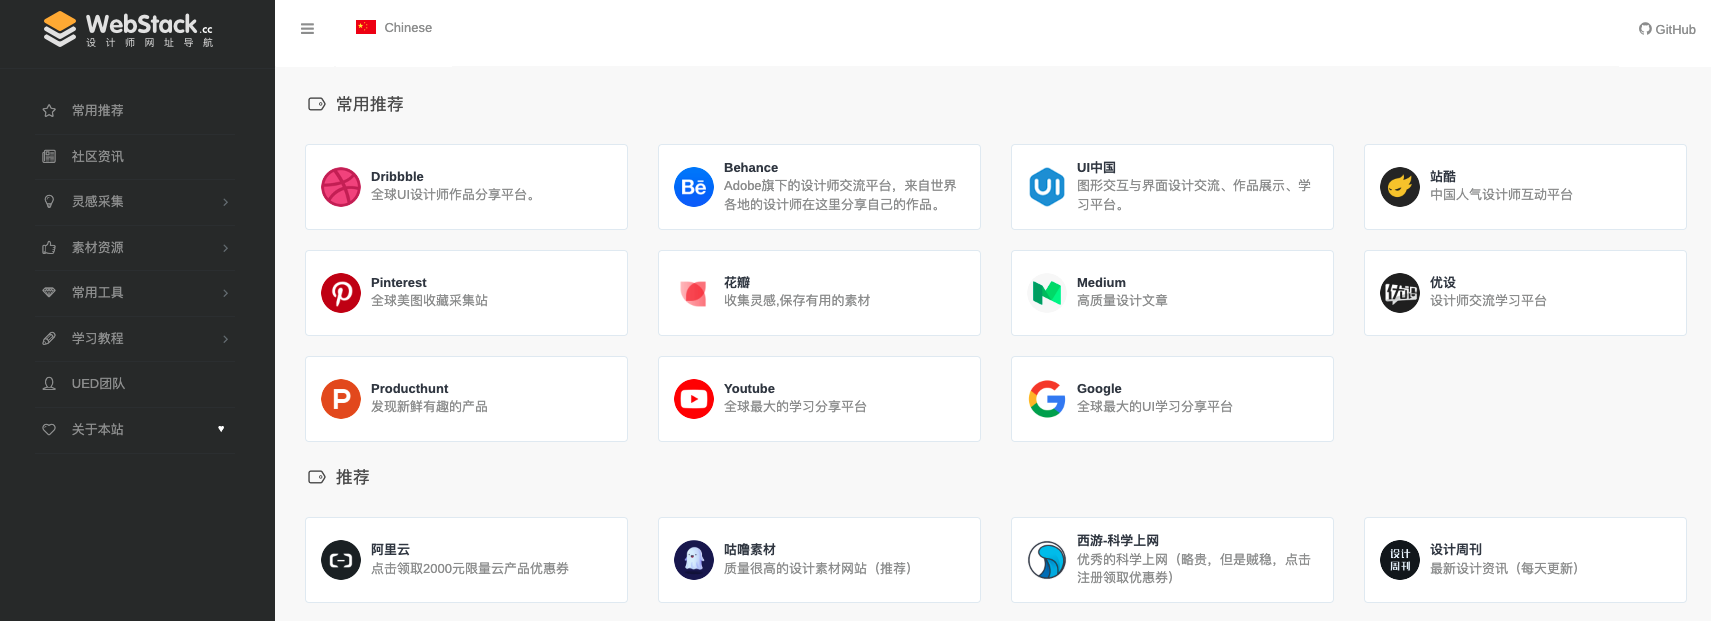1711x621 pixels.
Task: Open the 阿里云 coupon card
Action: click(x=466, y=560)
